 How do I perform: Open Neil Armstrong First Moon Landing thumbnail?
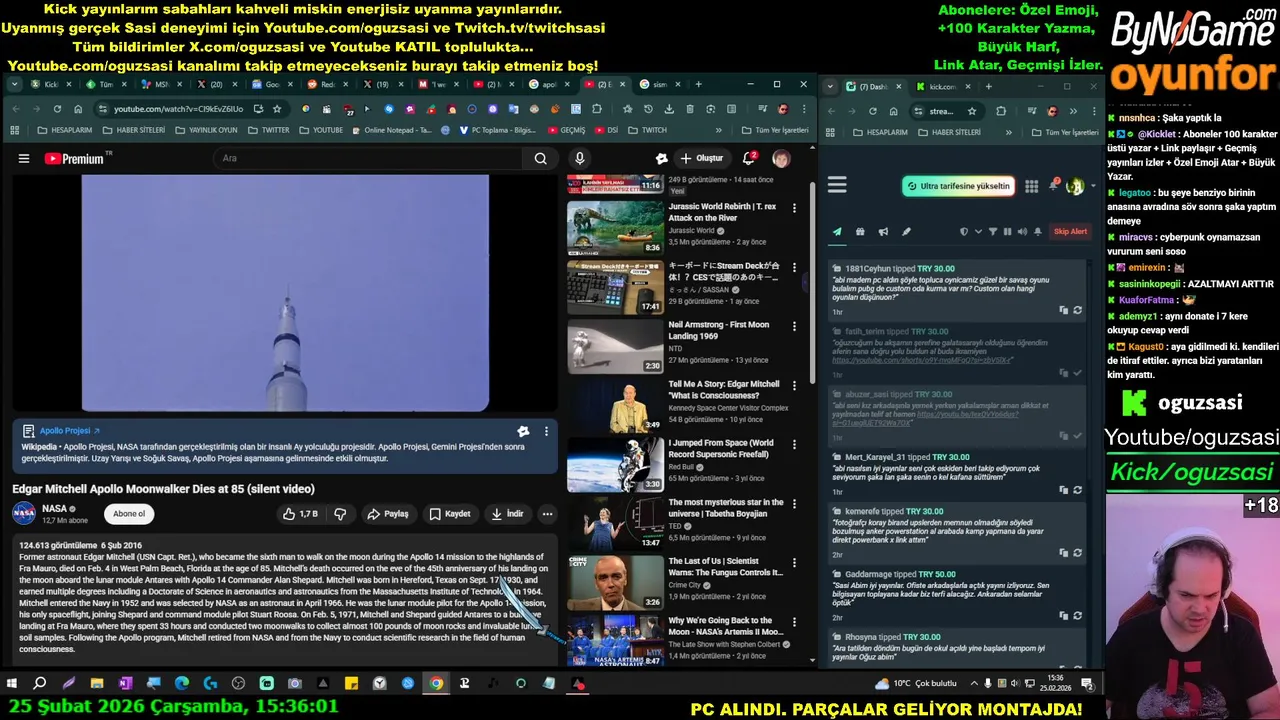pyautogui.click(x=615, y=346)
